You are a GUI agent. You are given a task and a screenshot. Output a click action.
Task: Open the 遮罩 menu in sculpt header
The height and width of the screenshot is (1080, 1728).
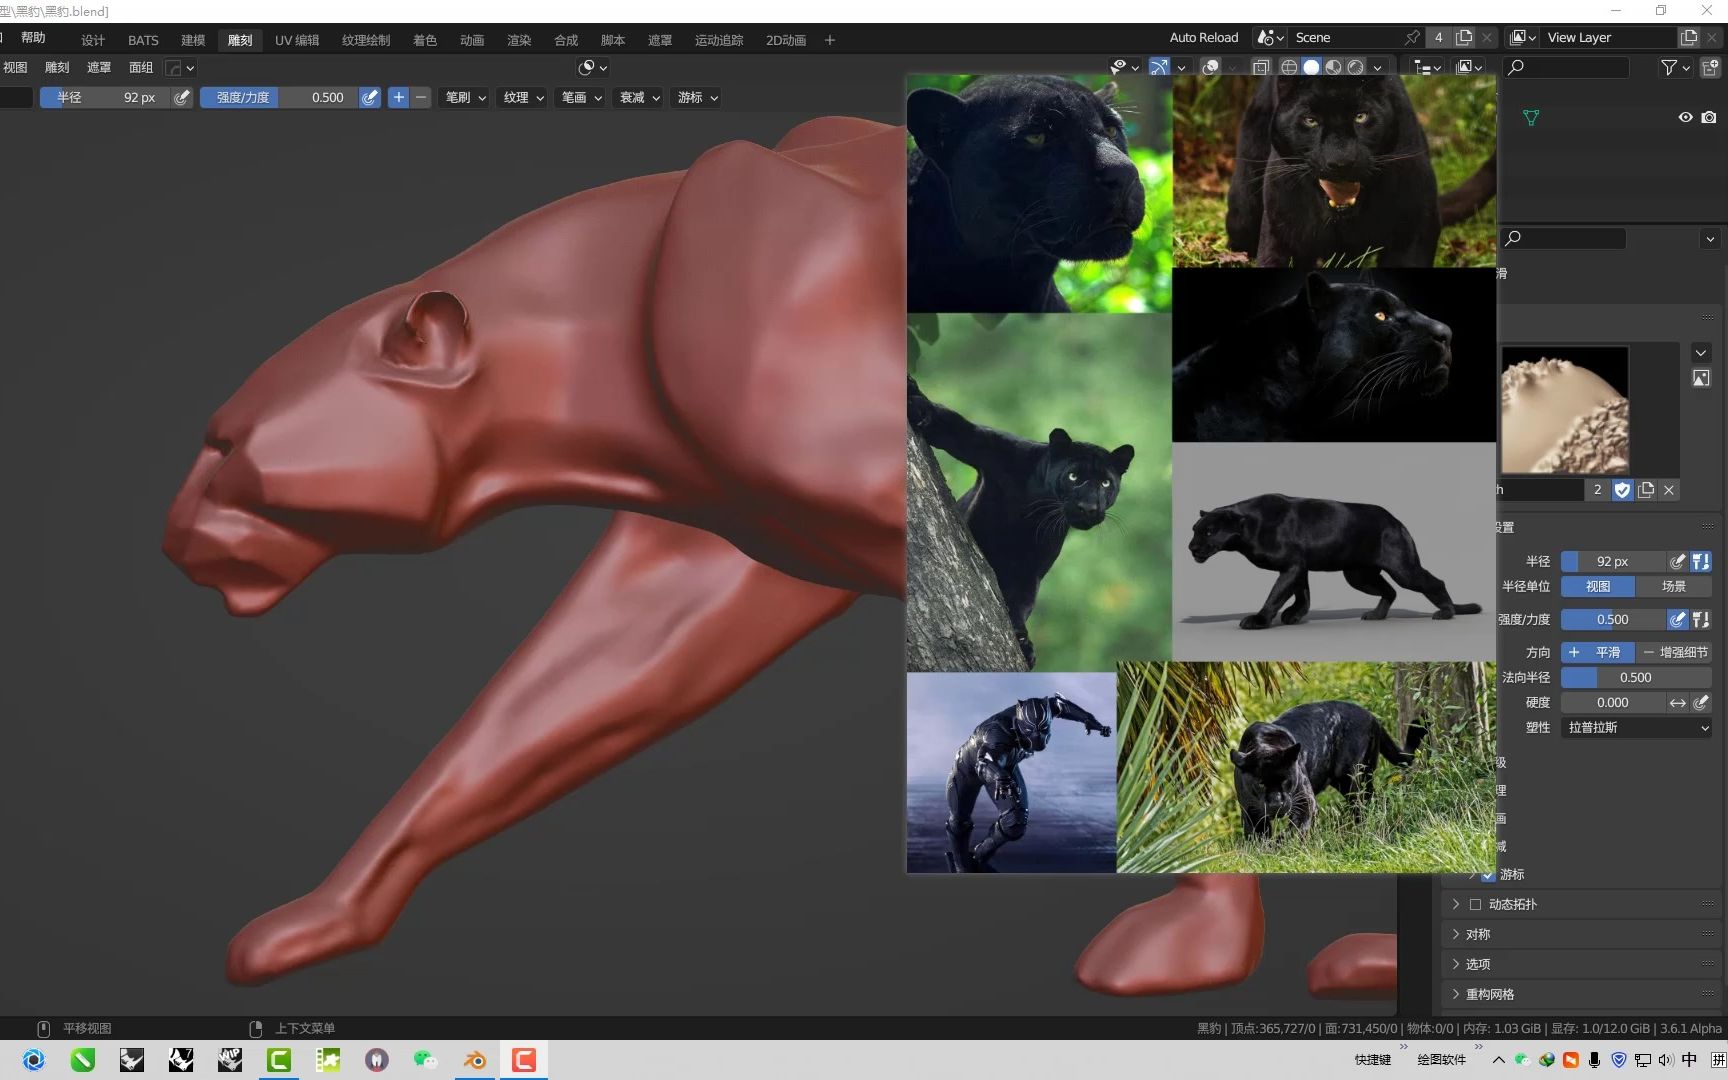(x=99, y=67)
